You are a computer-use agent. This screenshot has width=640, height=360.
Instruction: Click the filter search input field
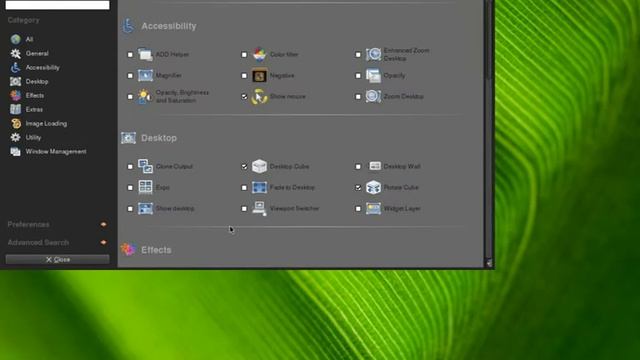tap(58, 5)
